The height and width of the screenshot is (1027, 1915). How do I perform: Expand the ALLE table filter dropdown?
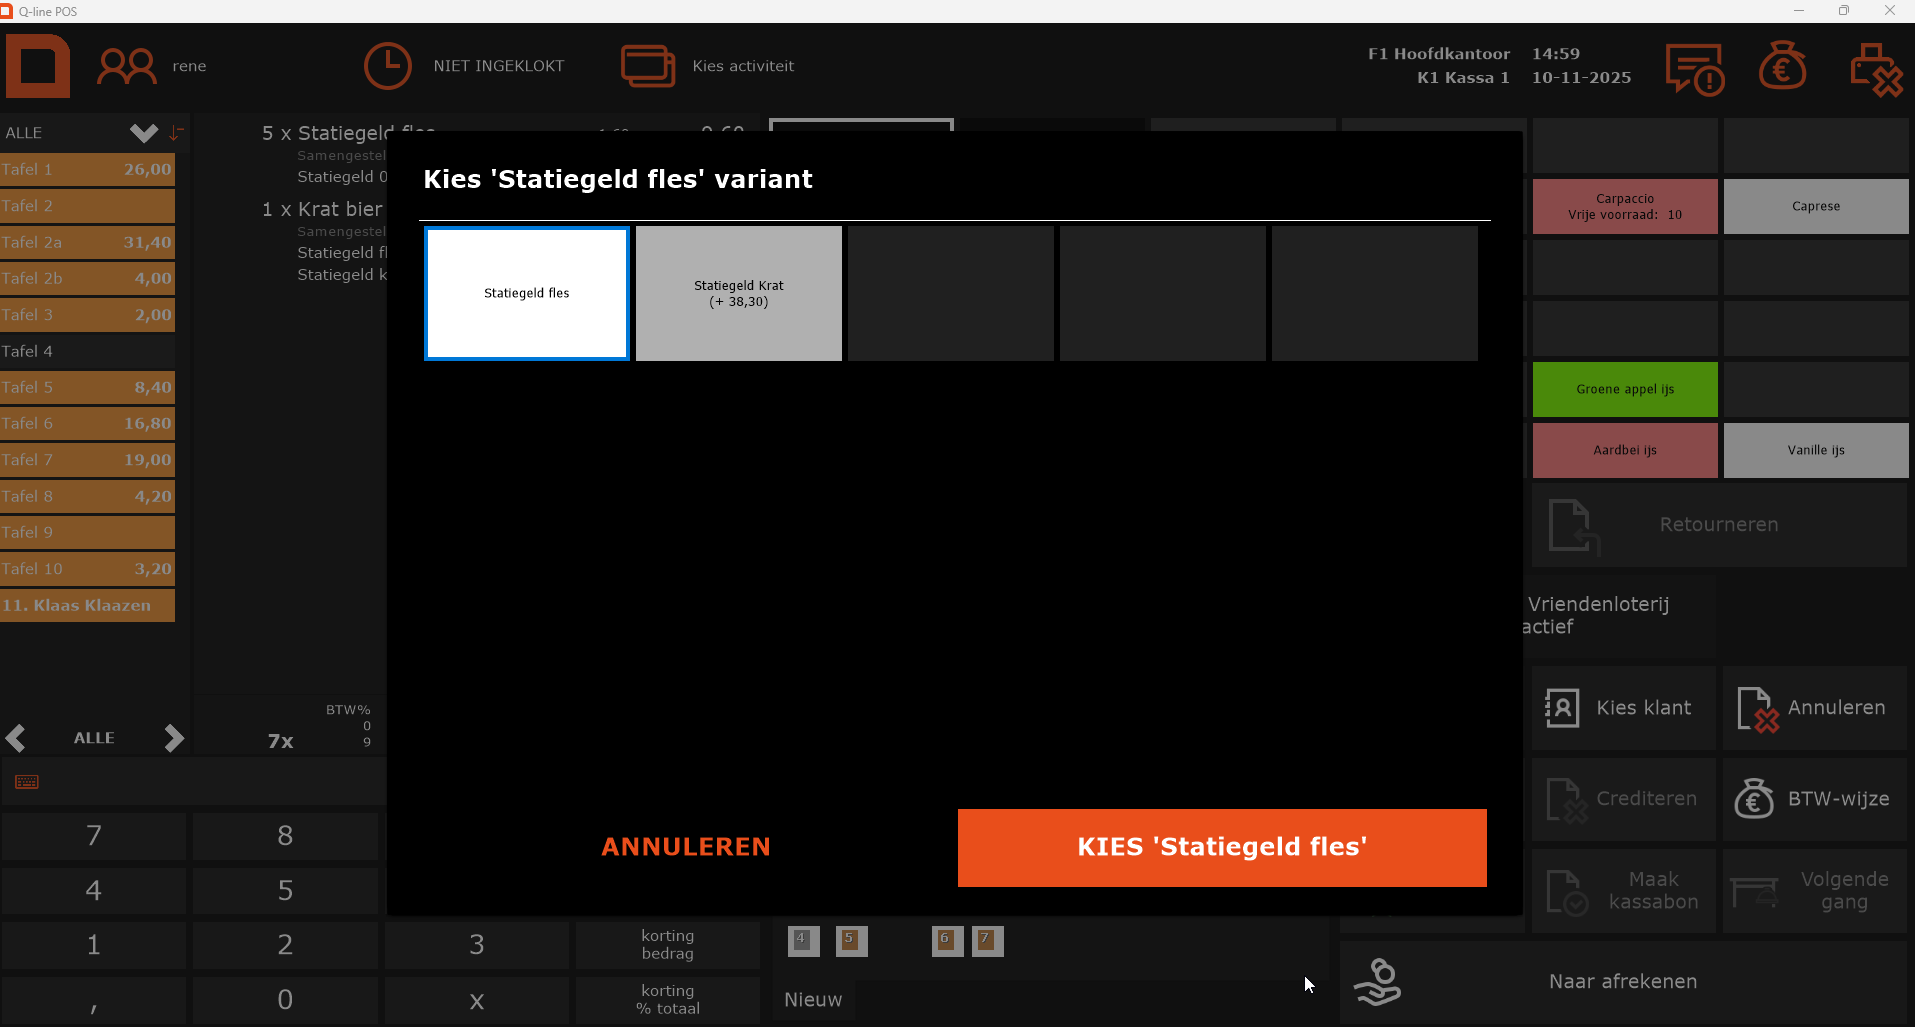click(143, 133)
